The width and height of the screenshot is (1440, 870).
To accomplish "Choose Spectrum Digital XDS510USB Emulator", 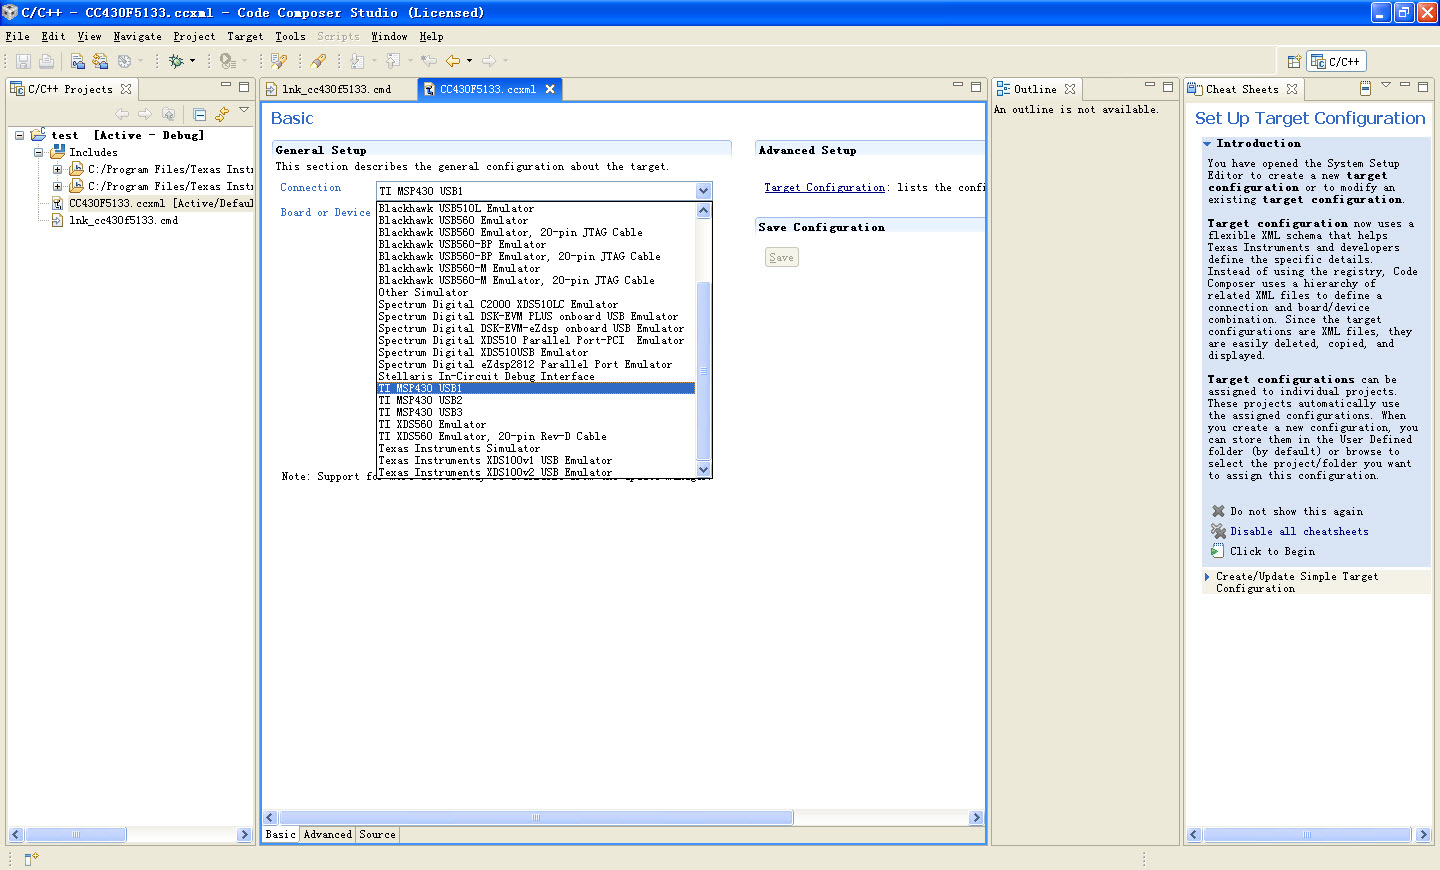I will 483,352.
